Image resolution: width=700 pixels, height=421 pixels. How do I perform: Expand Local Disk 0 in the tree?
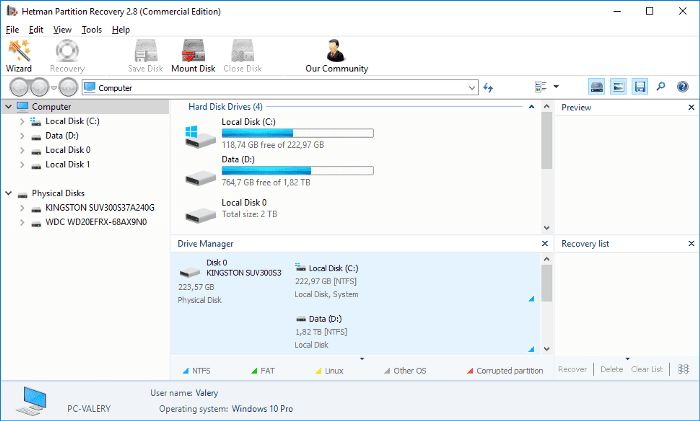click(x=22, y=150)
